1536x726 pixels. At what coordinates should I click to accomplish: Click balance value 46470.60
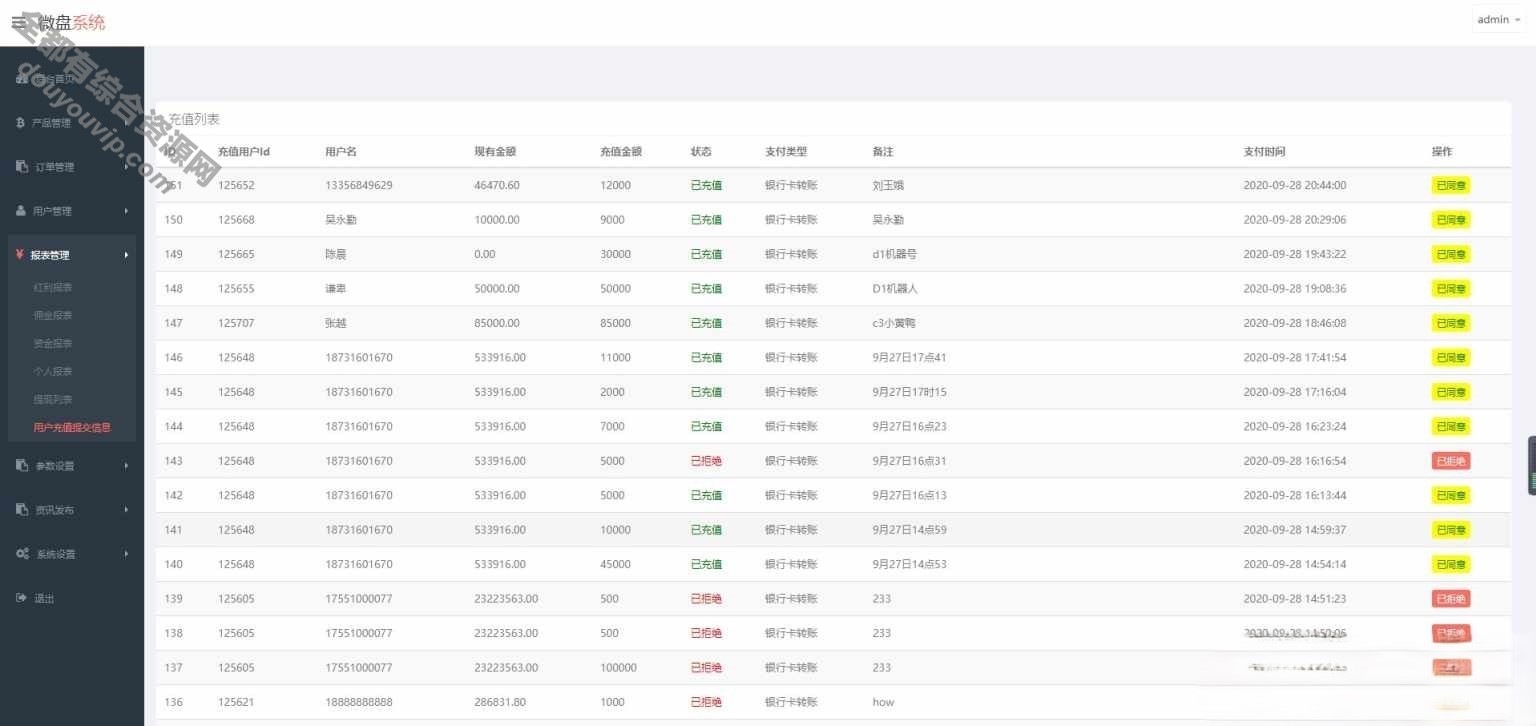pyautogui.click(x=497, y=185)
